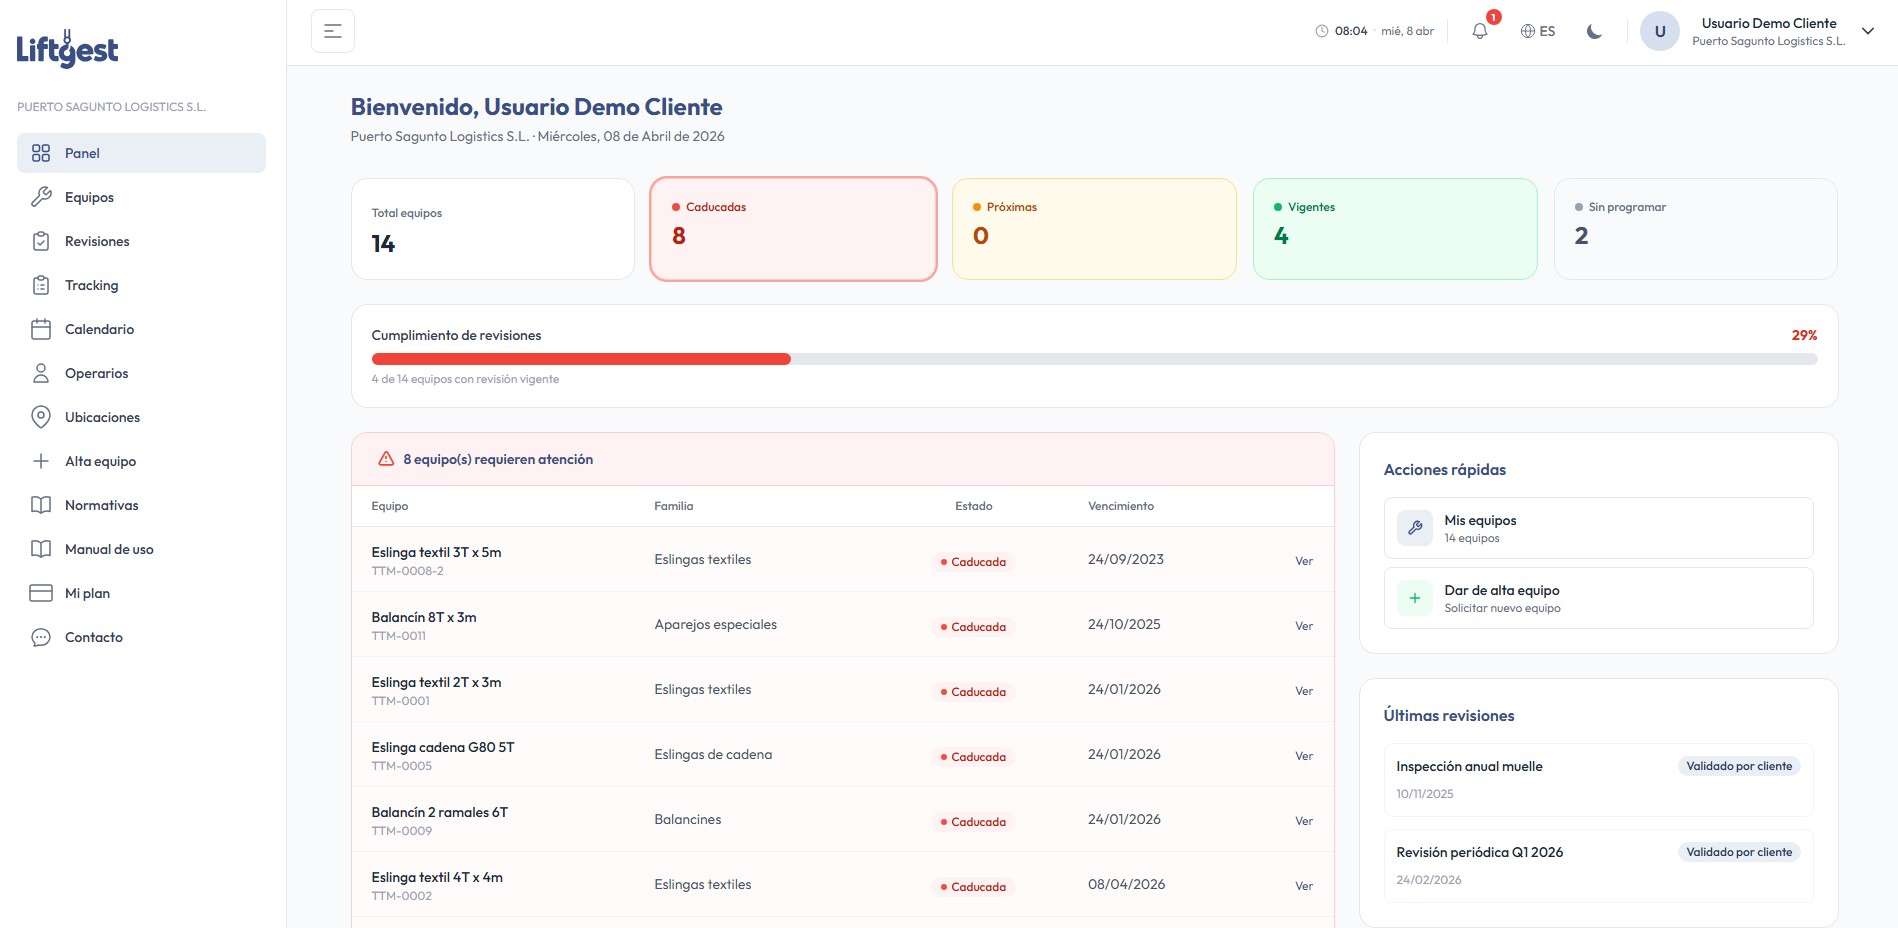Click the wrench icon in Mis equipos card
This screenshot has width=1898, height=928.
(1415, 528)
